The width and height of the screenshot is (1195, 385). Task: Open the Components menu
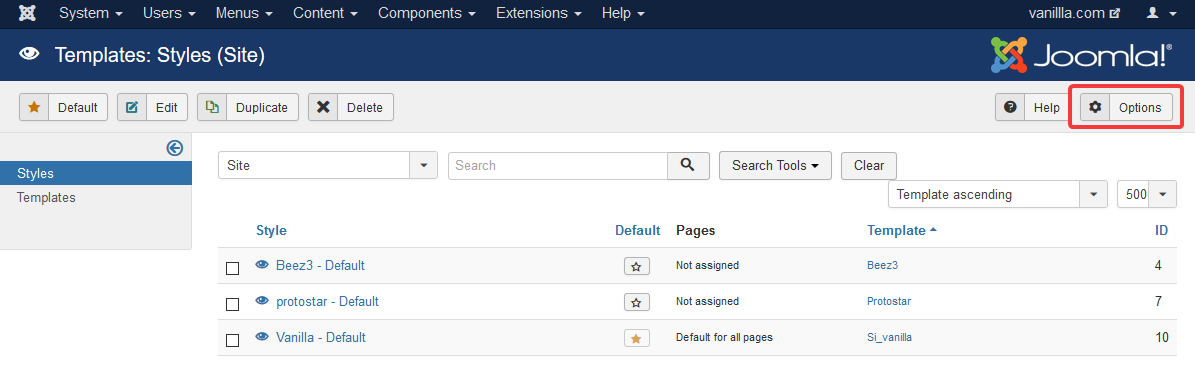point(428,13)
